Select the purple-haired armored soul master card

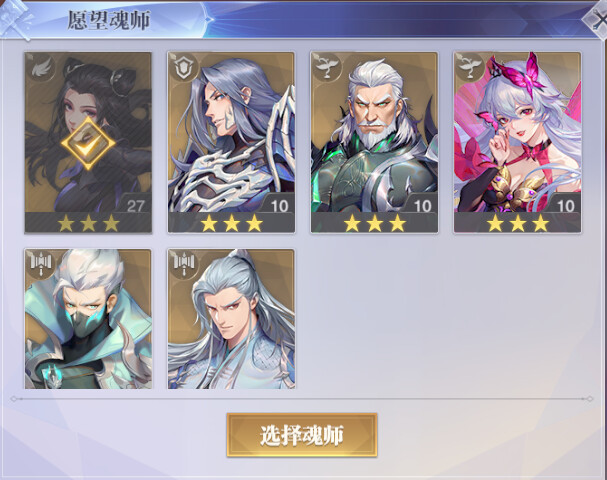click(231, 142)
